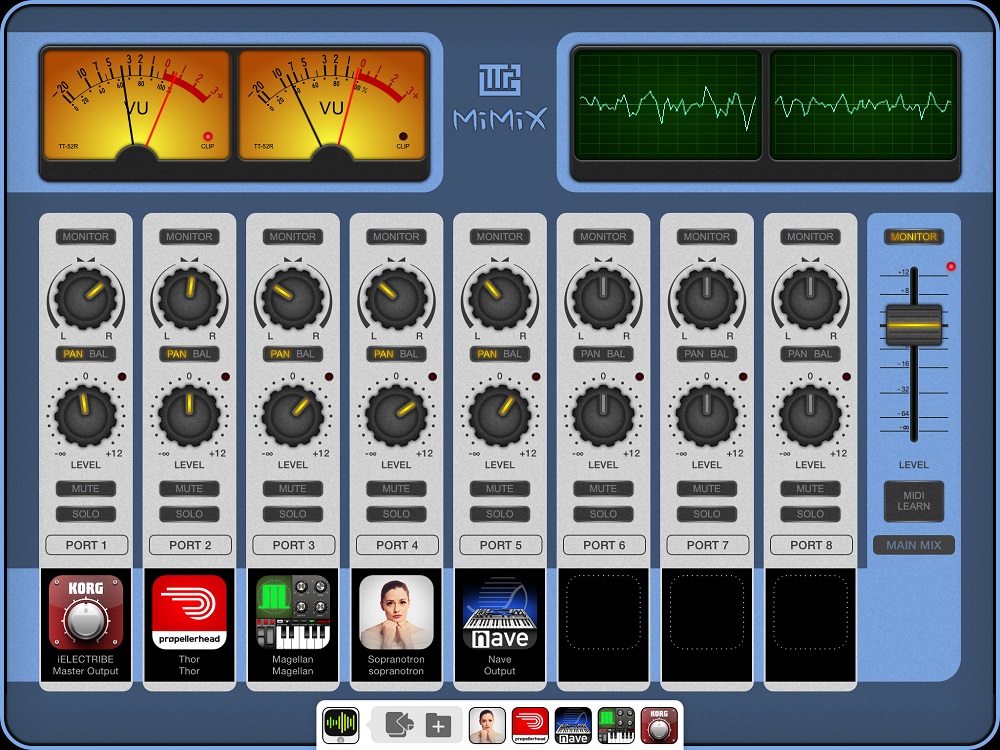The width and height of the screenshot is (1000, 750).
Task: Click the MAIN MIX label button
Action: [x=914, y=545]
